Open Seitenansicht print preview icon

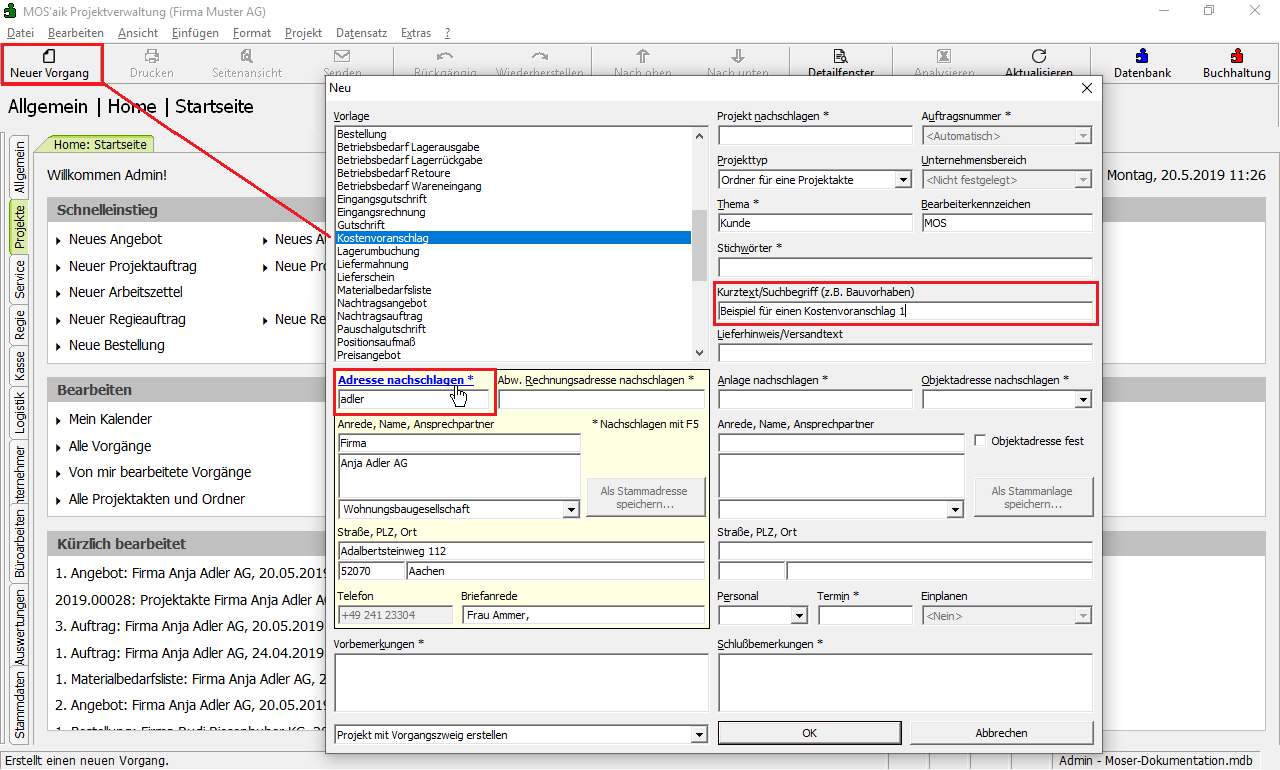pyautogui.click(x=246, y=57)
